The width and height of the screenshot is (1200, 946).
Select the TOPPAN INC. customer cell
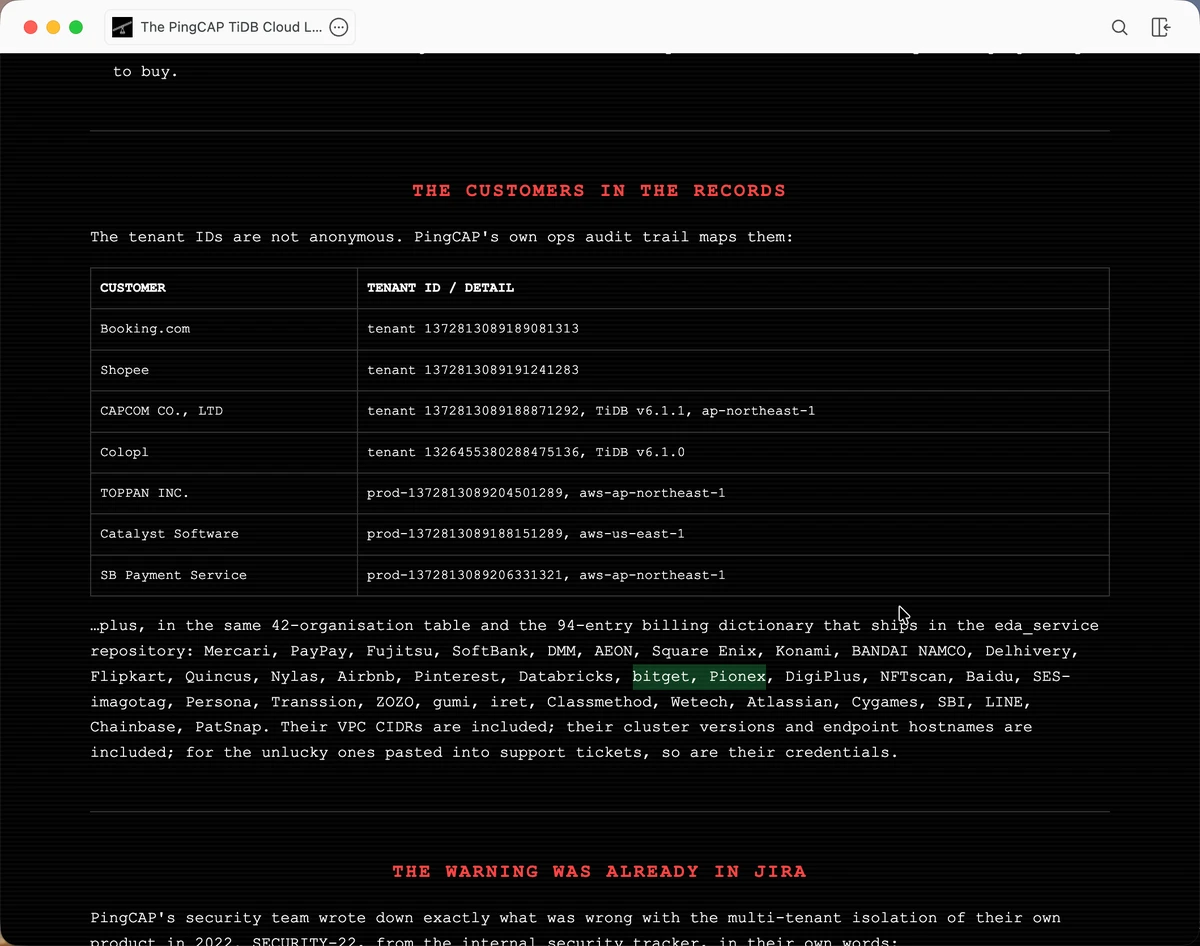click(224, 493)
